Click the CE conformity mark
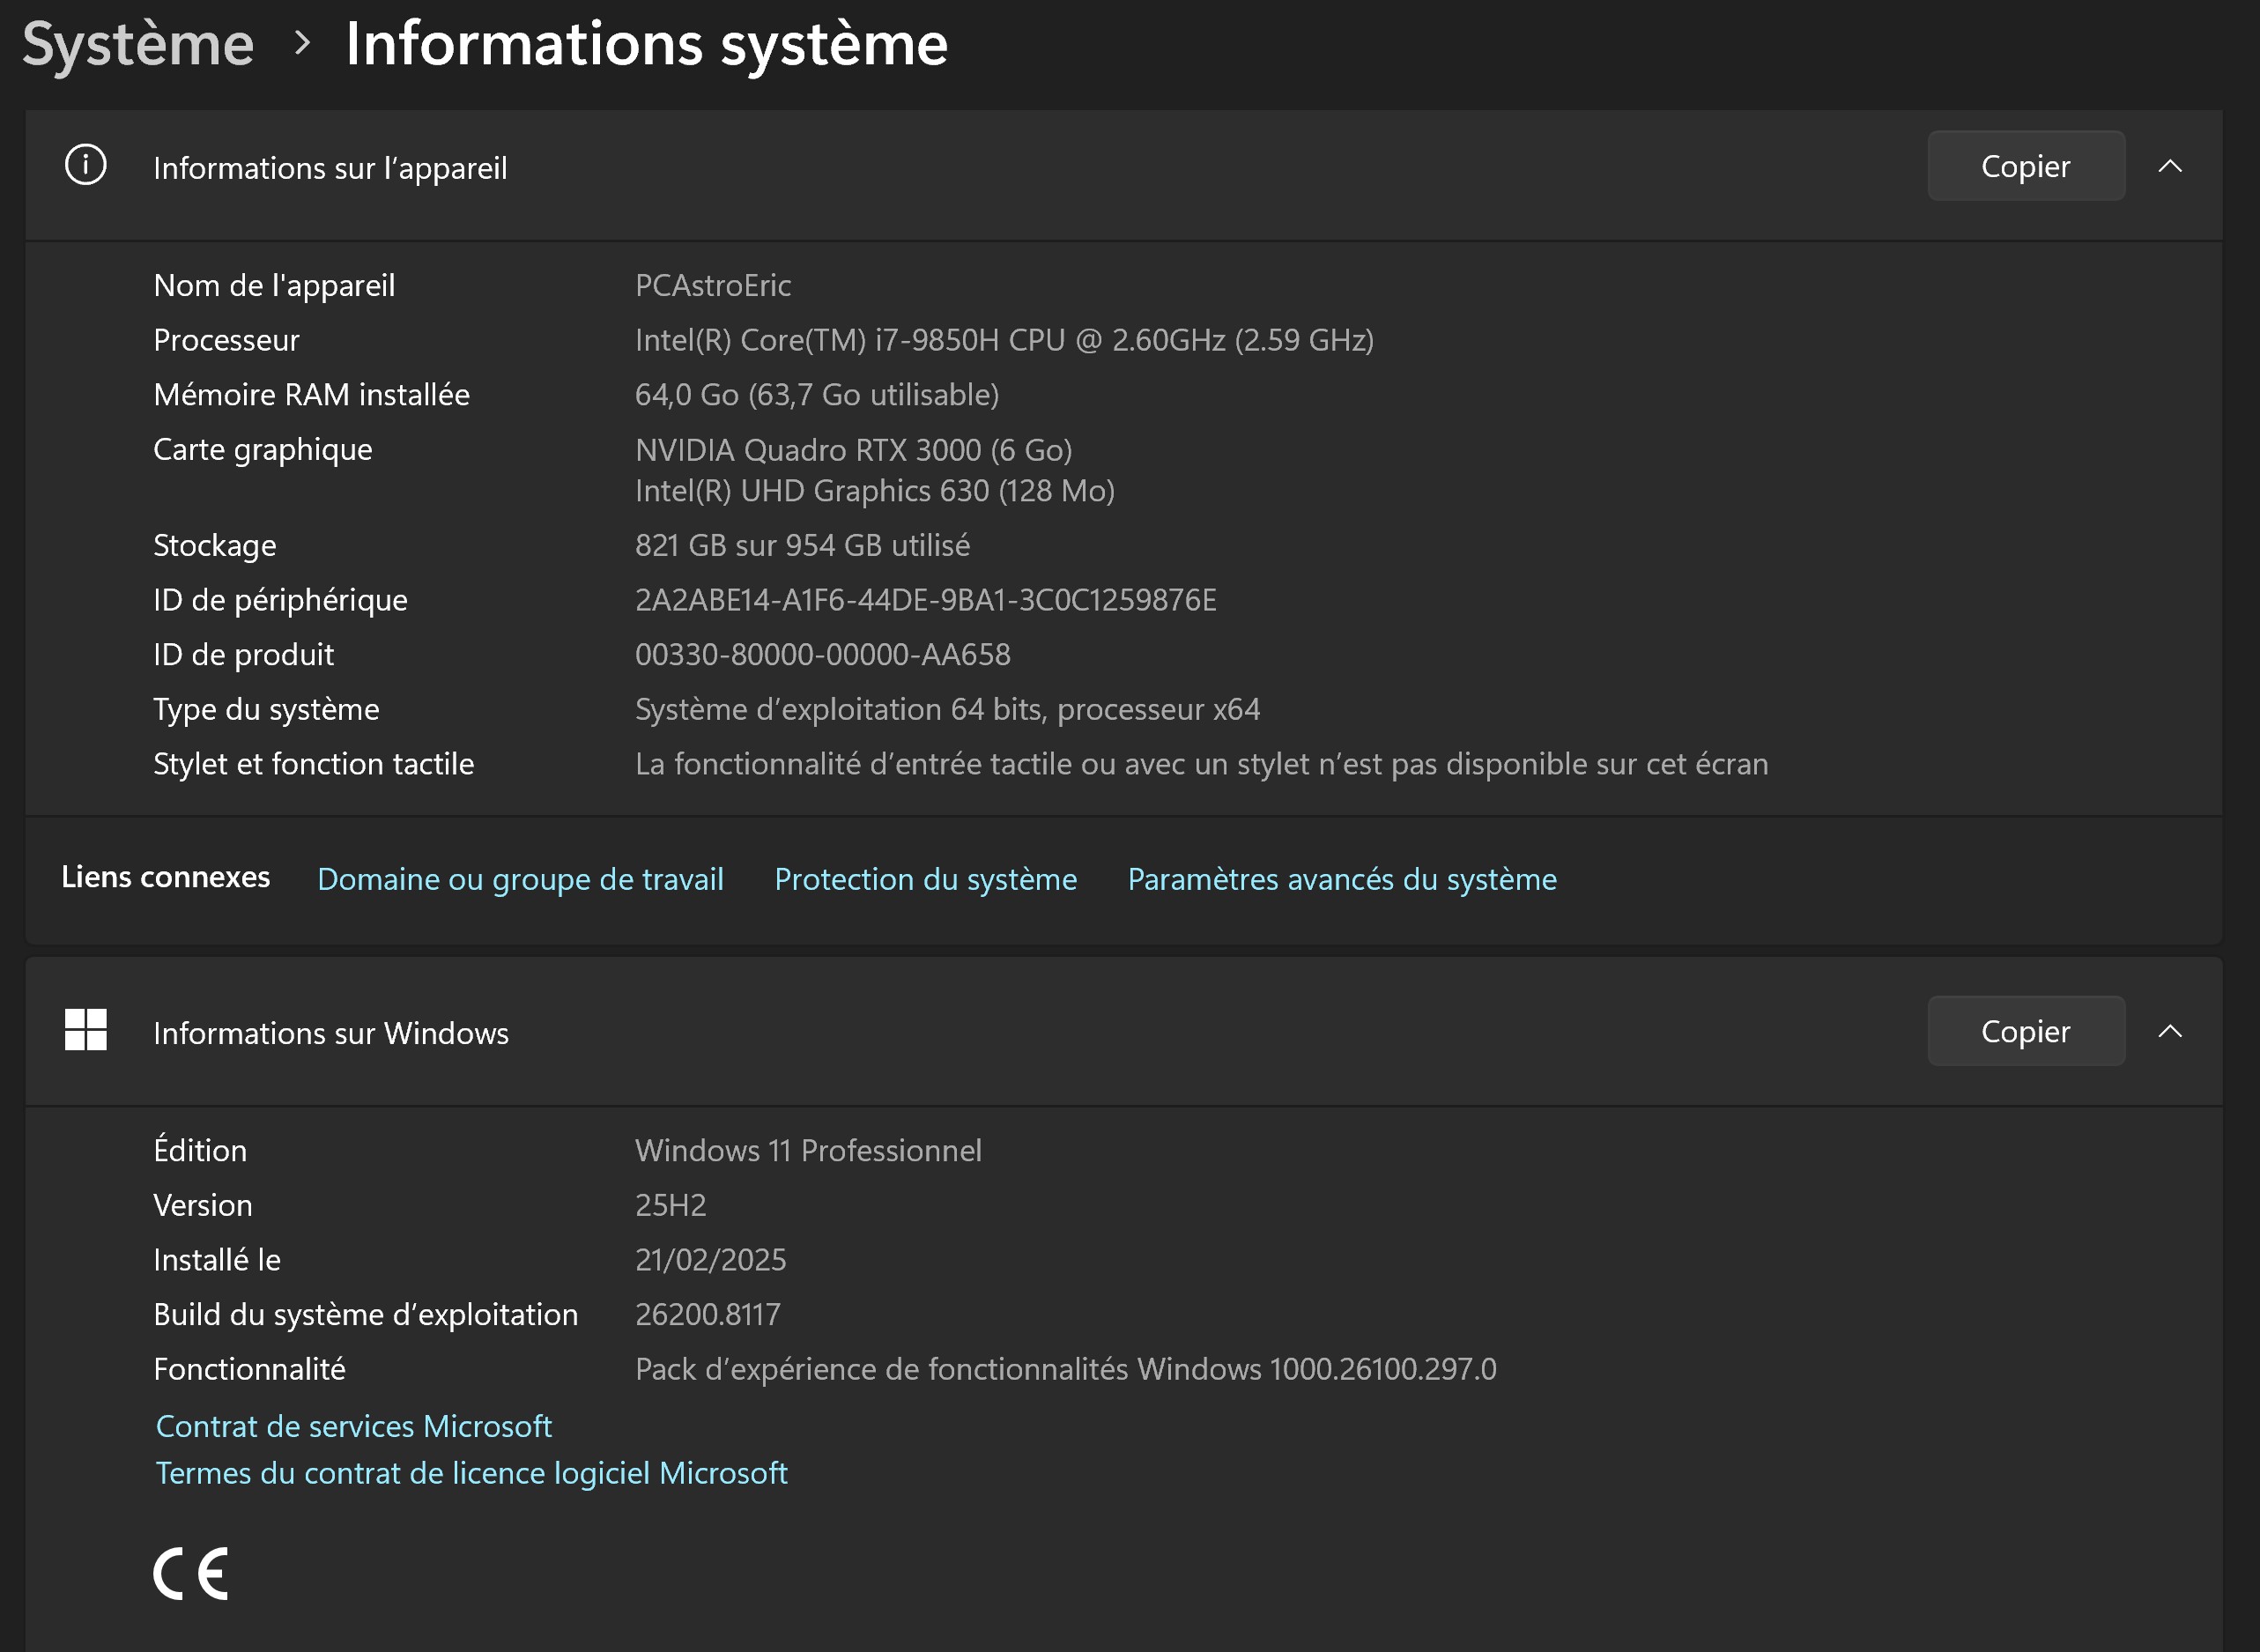 [x=191, y=1573]
